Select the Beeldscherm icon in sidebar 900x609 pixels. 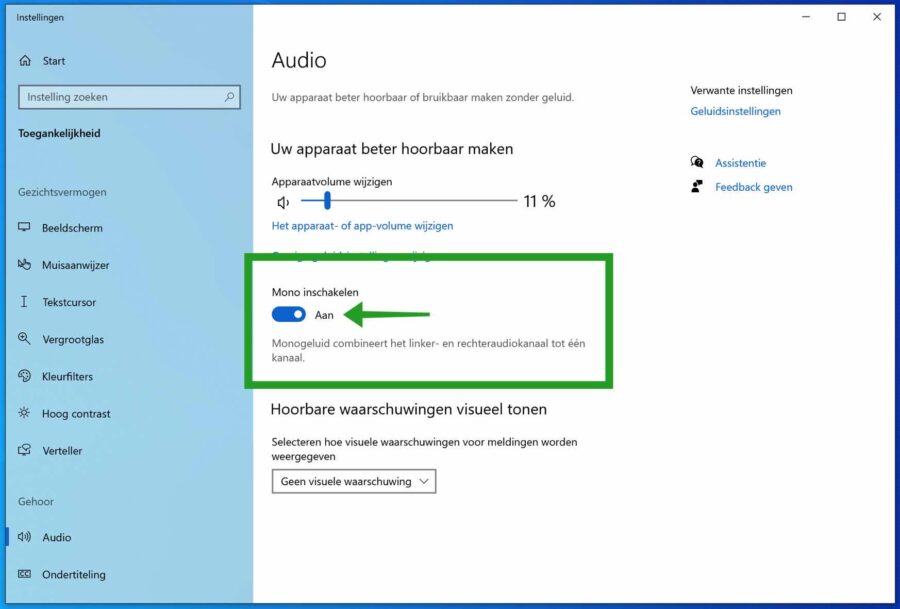point(24,227)
